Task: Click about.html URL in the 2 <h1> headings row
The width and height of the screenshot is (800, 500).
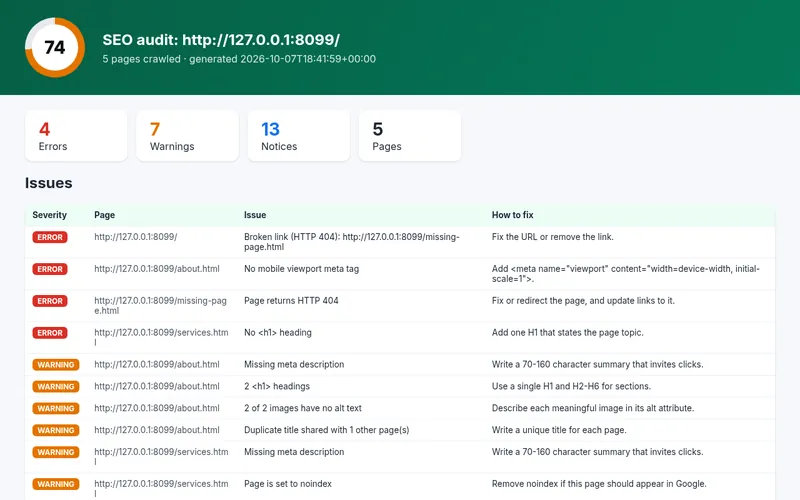Action: (157, 386)
